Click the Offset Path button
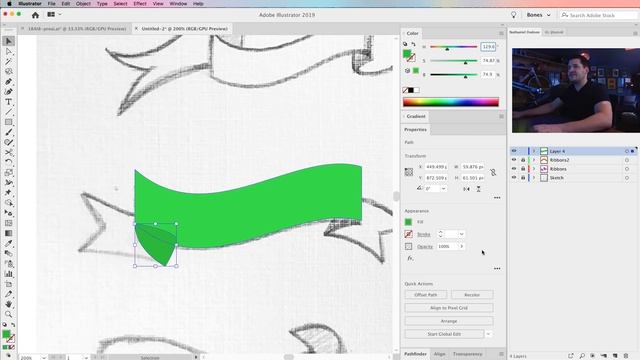 [x=426, y=295]
